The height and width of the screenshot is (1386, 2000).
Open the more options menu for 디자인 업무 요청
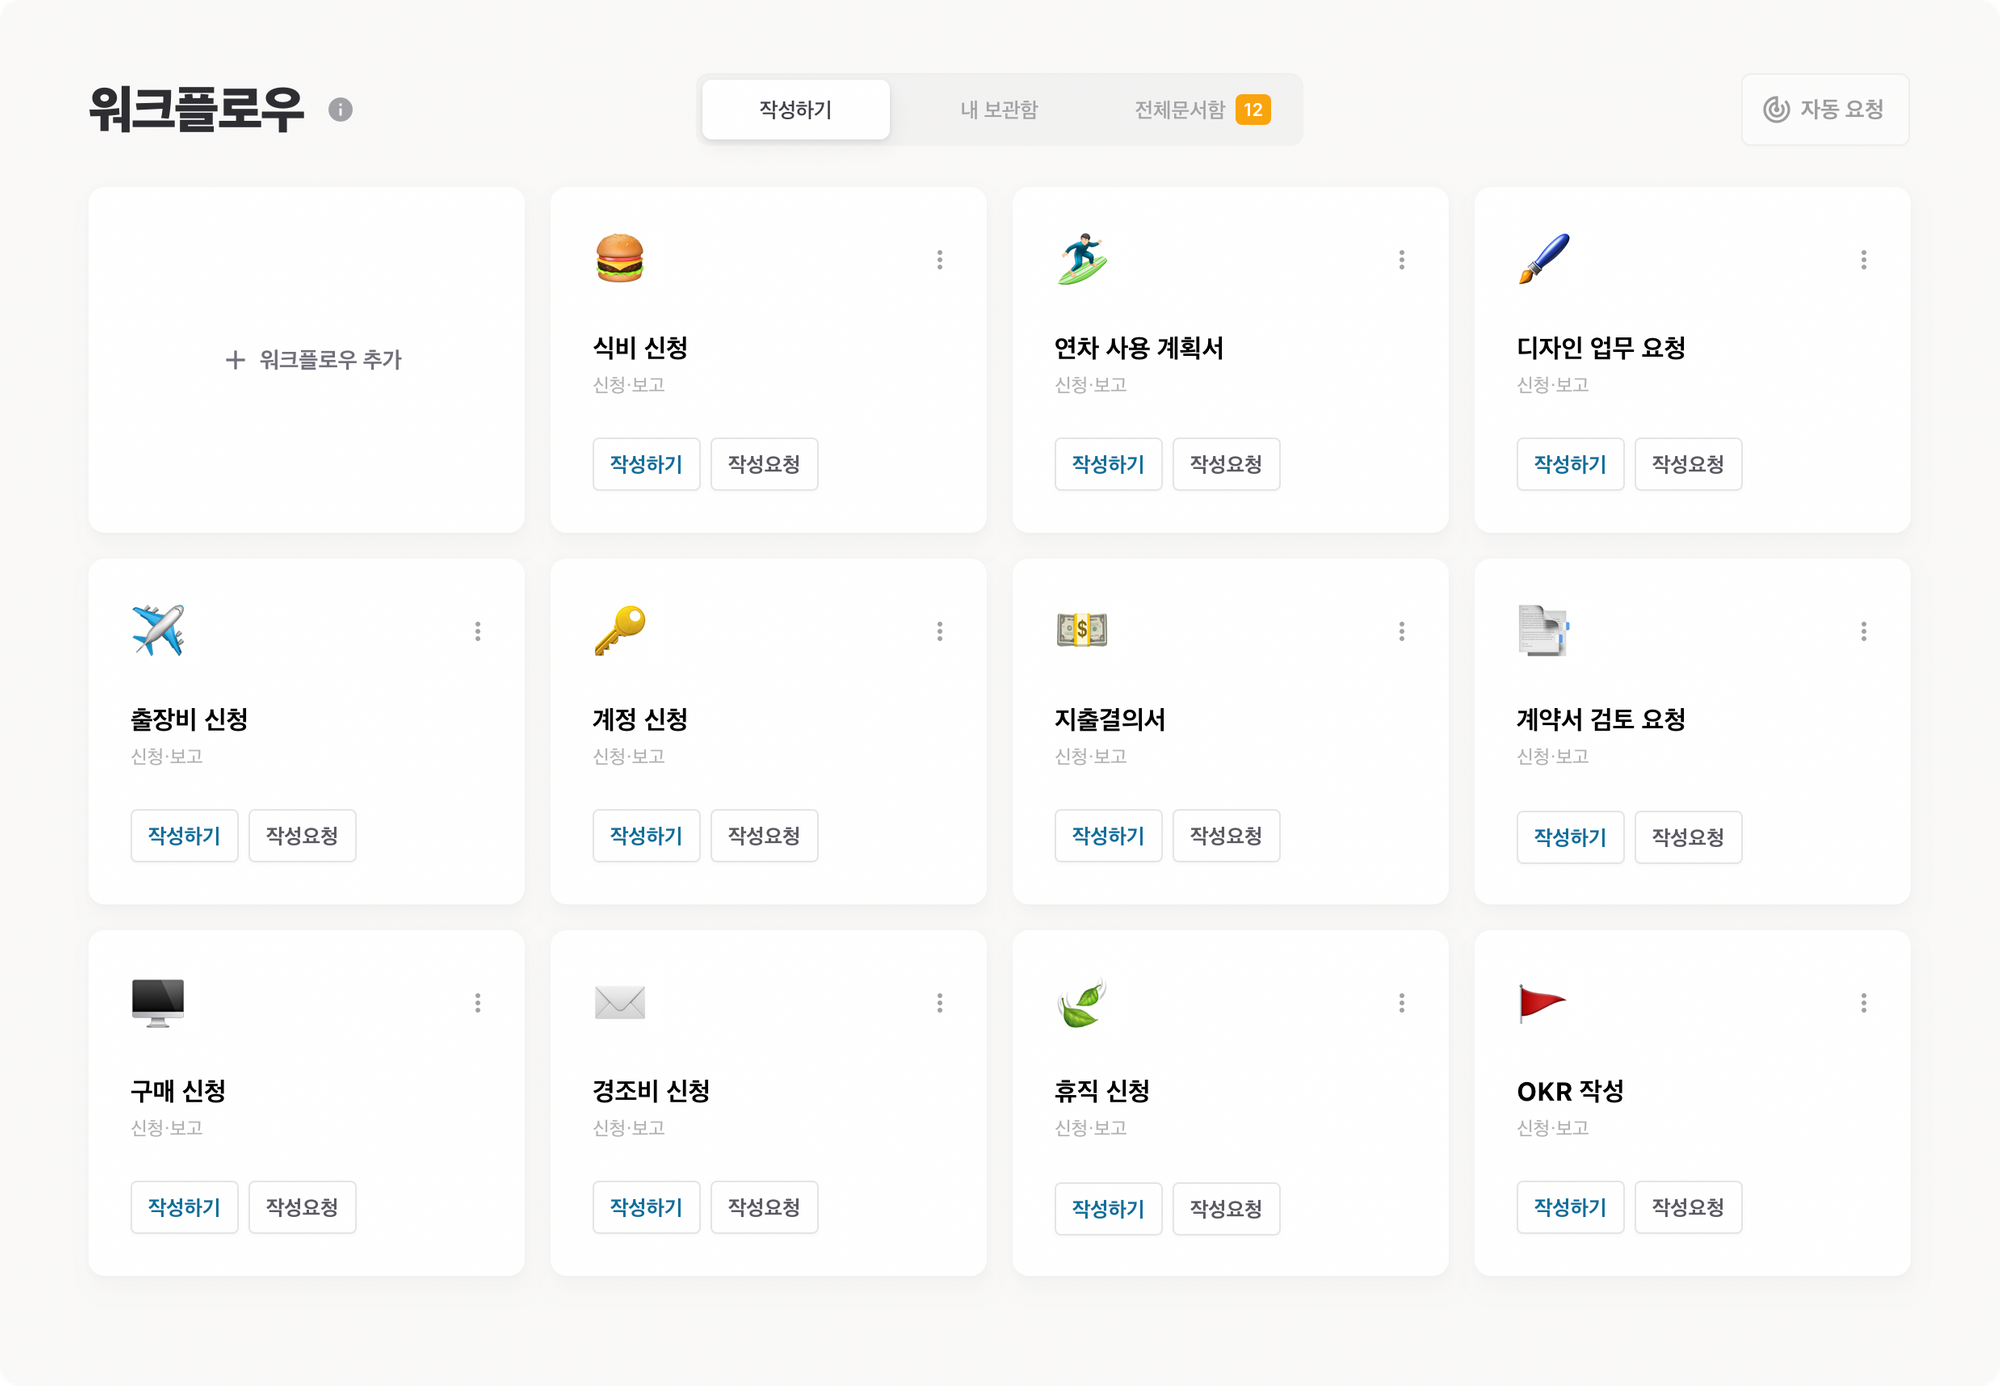[1864, 260]
